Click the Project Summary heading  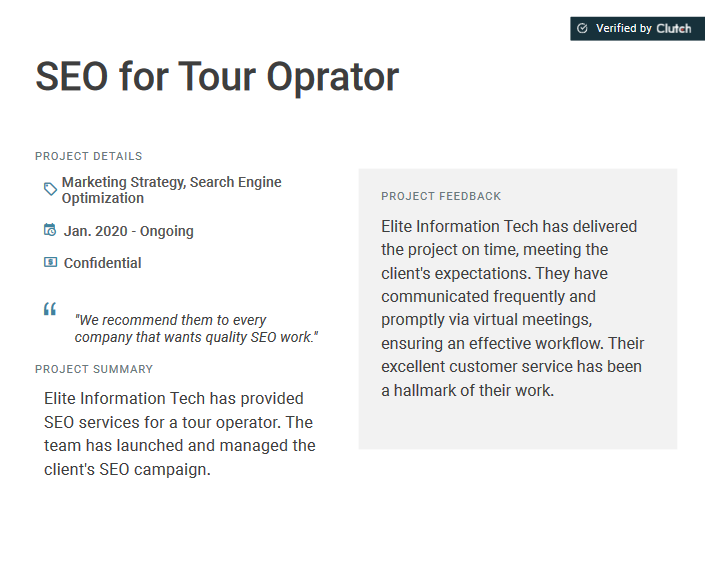[x=94, y=369]
